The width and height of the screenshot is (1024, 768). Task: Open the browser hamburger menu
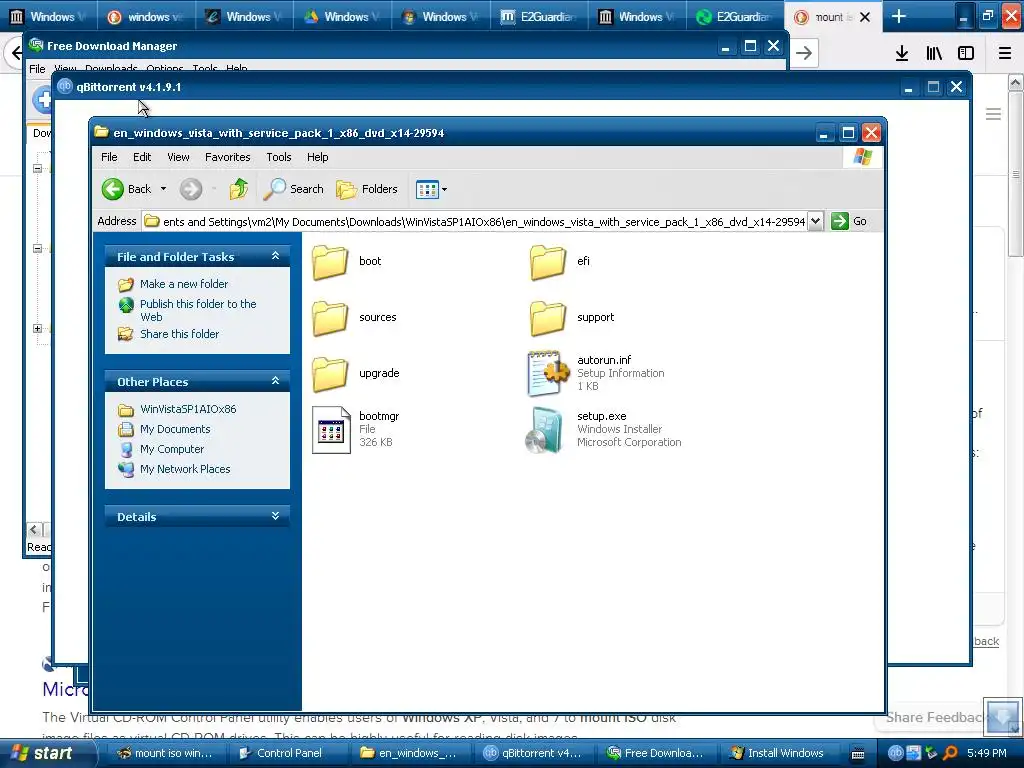click(1005, 54)
